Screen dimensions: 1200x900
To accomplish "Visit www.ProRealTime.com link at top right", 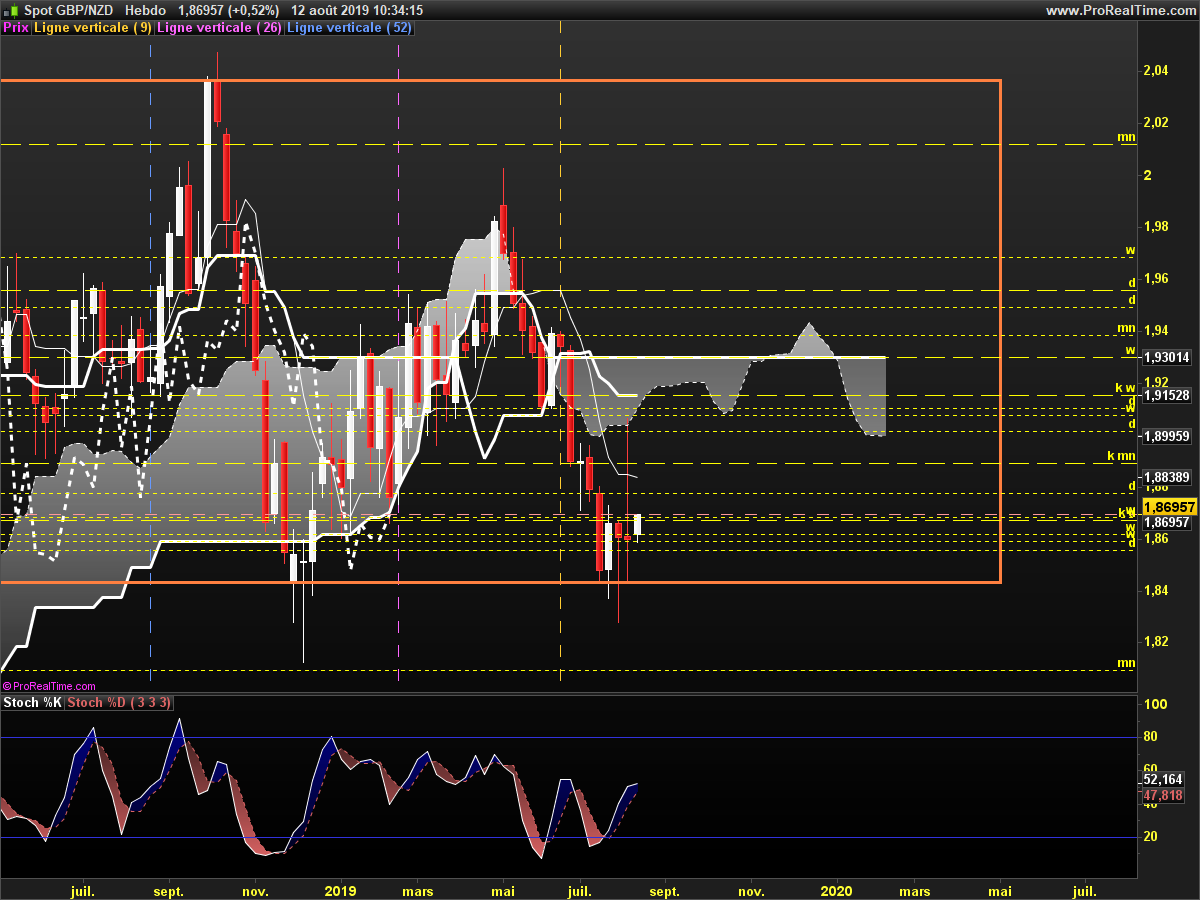I will (1119, 10).
